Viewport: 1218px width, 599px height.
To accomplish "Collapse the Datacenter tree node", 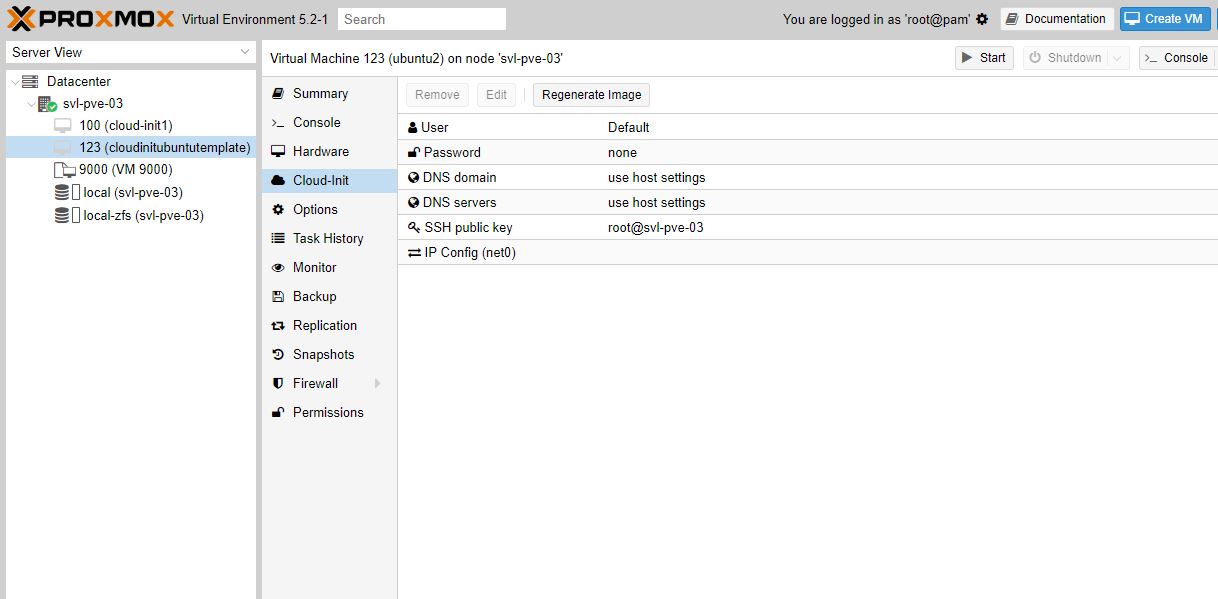I will (15, 82).
